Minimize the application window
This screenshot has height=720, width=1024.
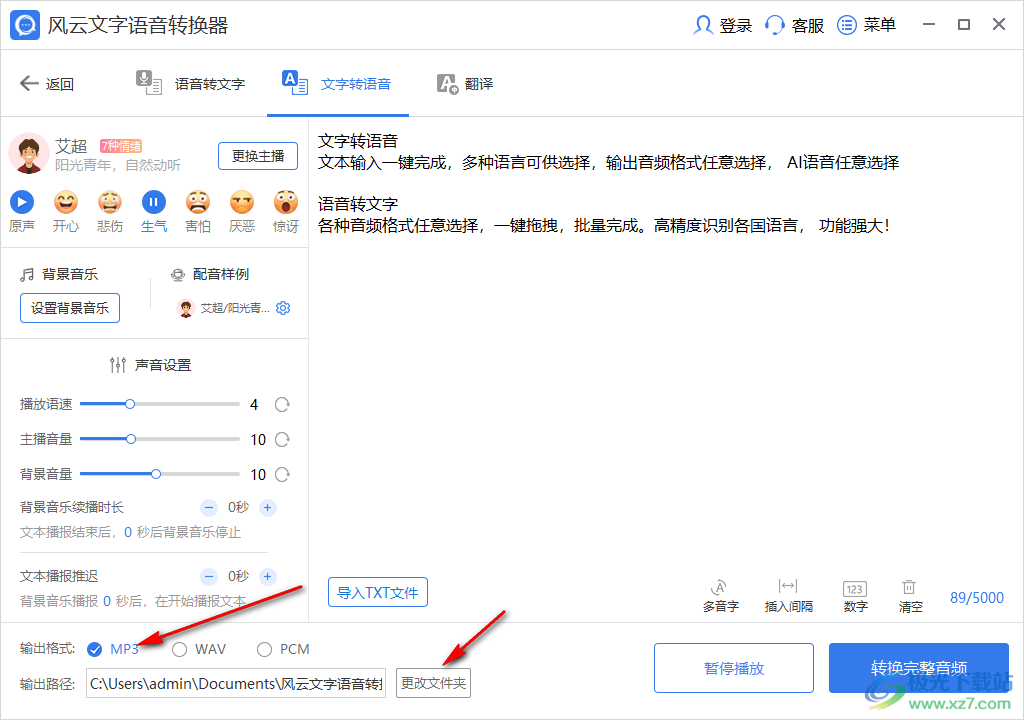929,25
